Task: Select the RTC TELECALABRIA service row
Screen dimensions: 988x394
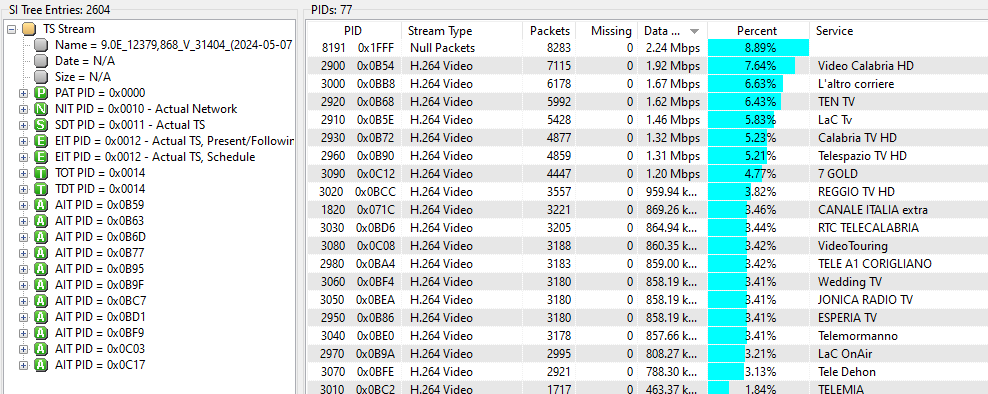Action: pos(647,228)
